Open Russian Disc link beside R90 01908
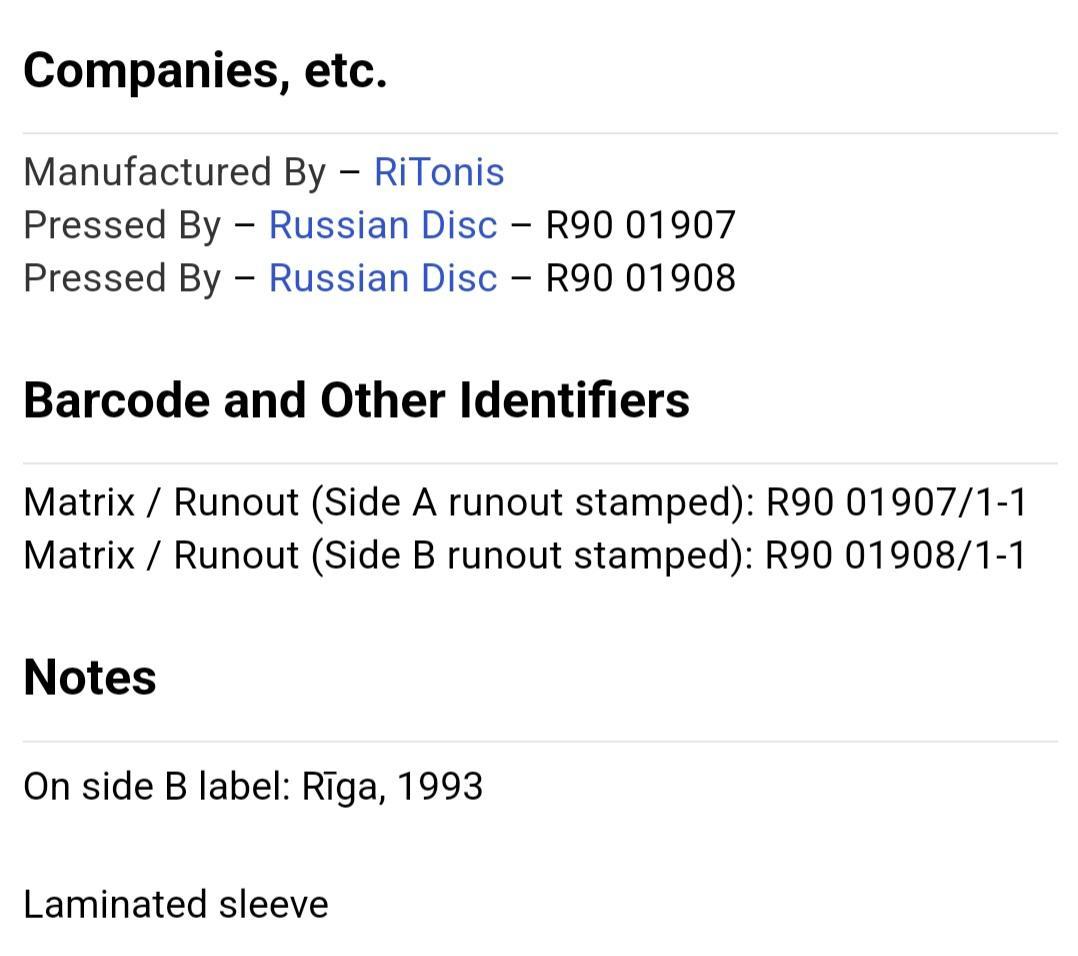The width and height of the screenshot is (1078, 956). coord(383,278)
